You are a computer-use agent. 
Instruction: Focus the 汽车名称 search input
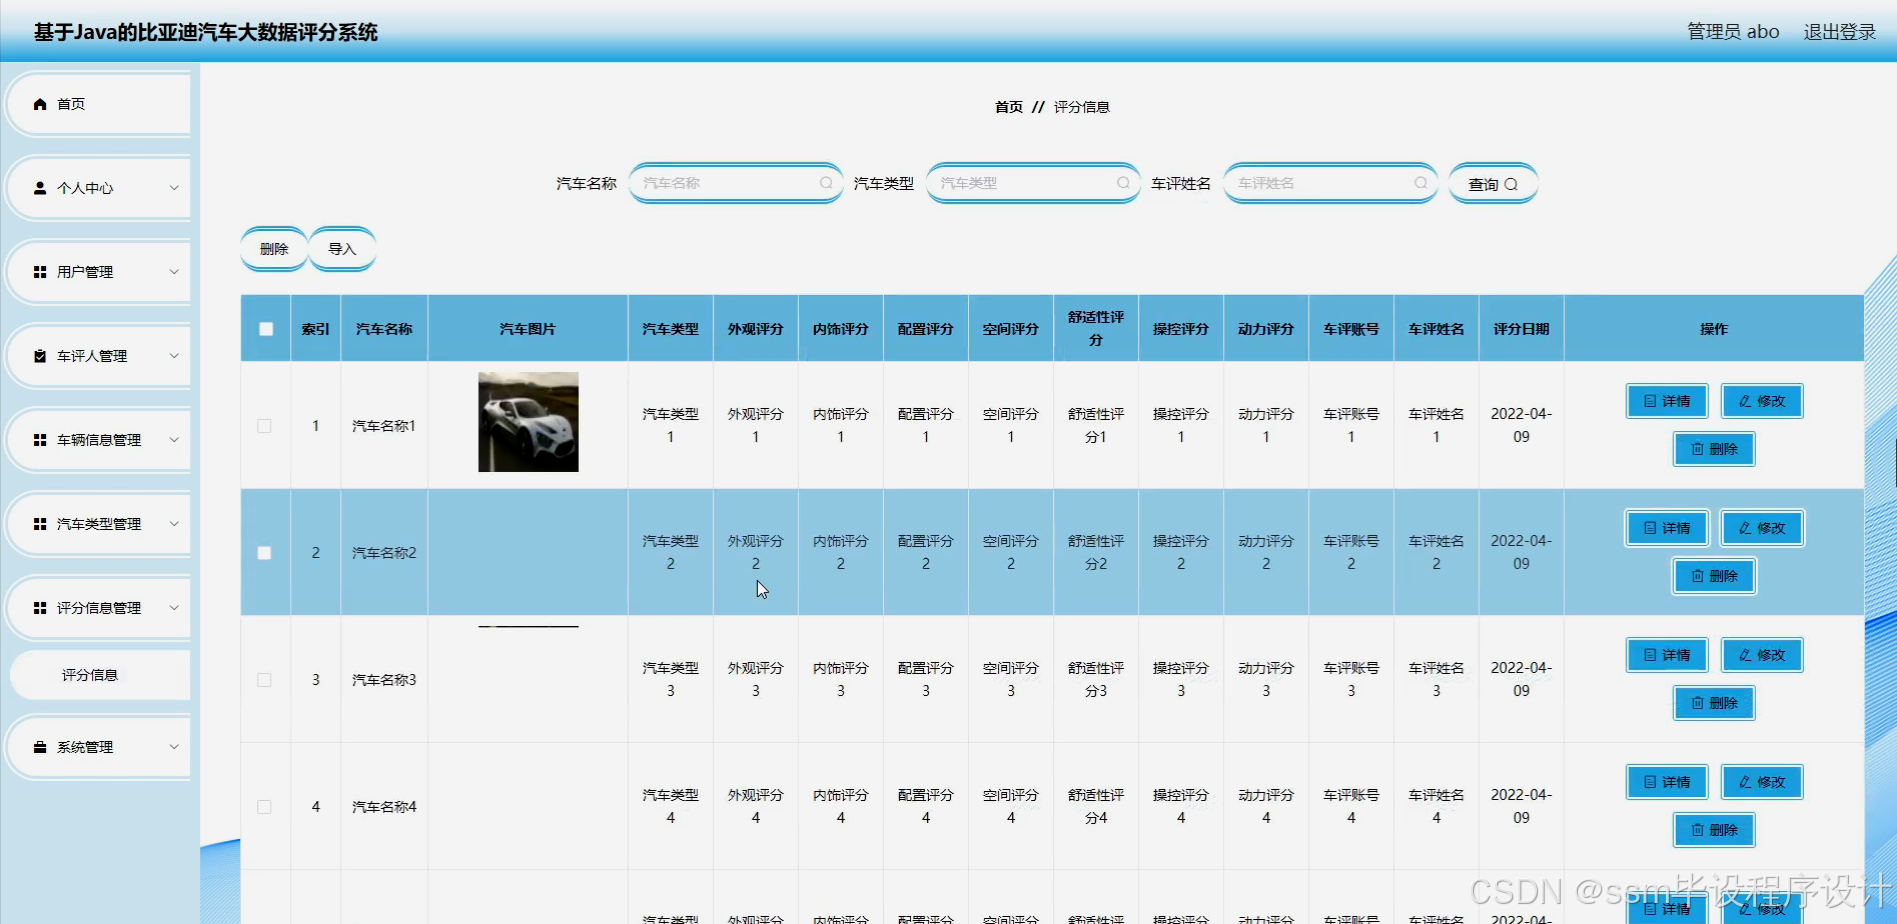point(736,183)
